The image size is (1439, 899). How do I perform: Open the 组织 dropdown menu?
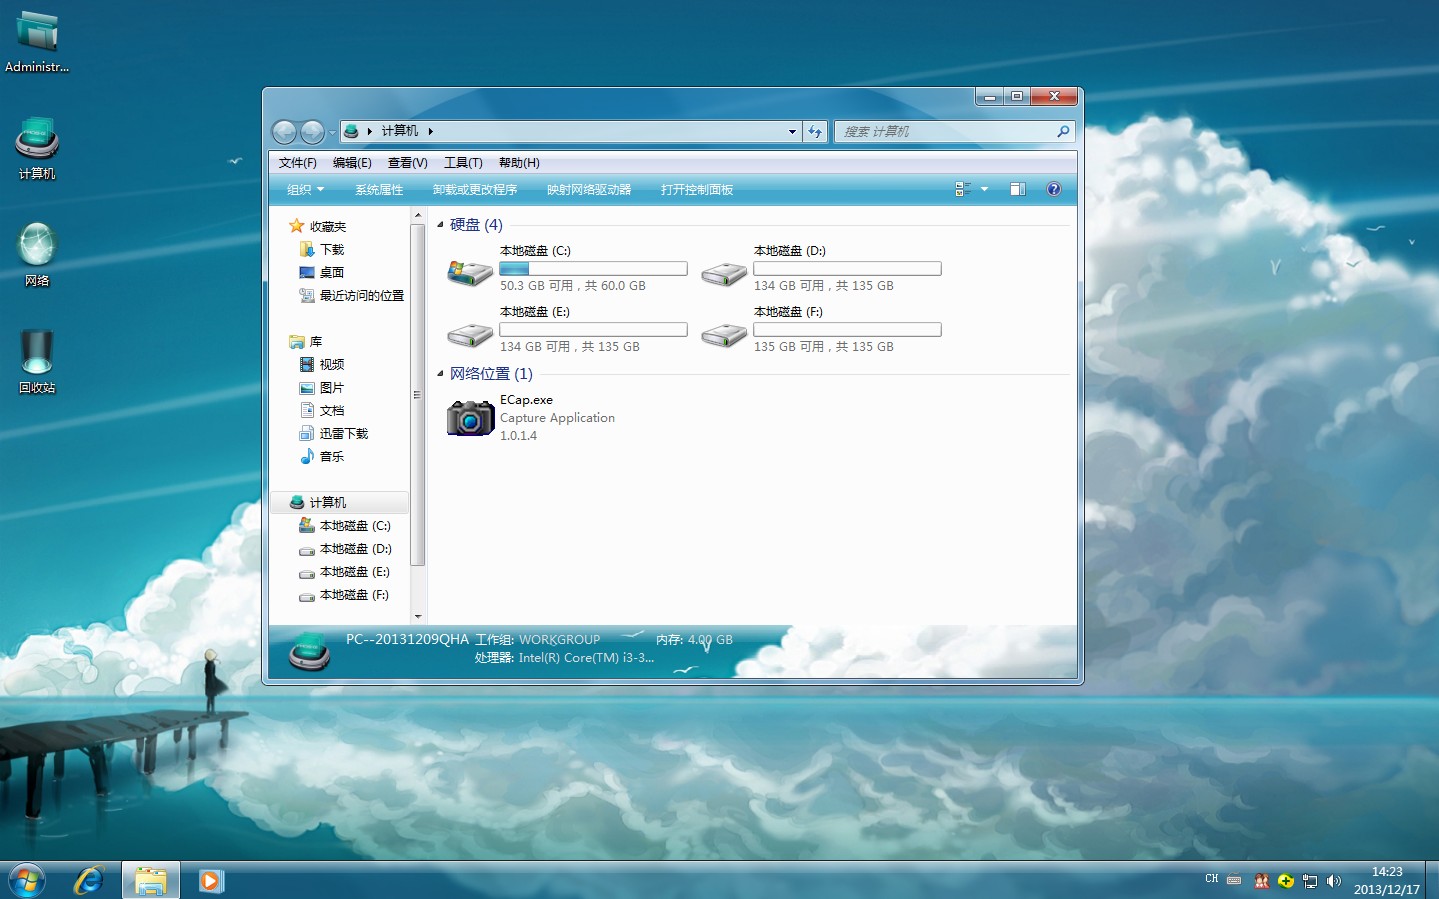click(305, 189)
